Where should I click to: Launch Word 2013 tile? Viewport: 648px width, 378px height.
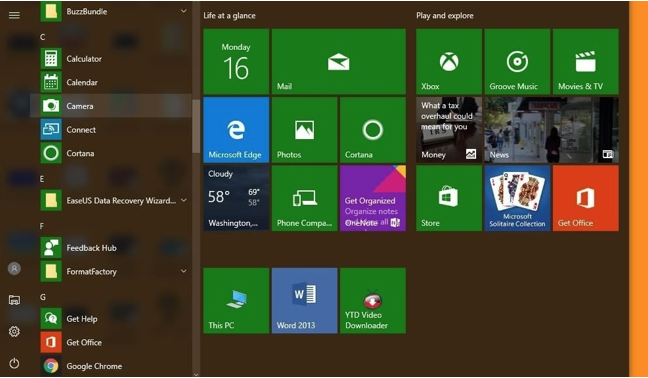click(x=305, y=300)
